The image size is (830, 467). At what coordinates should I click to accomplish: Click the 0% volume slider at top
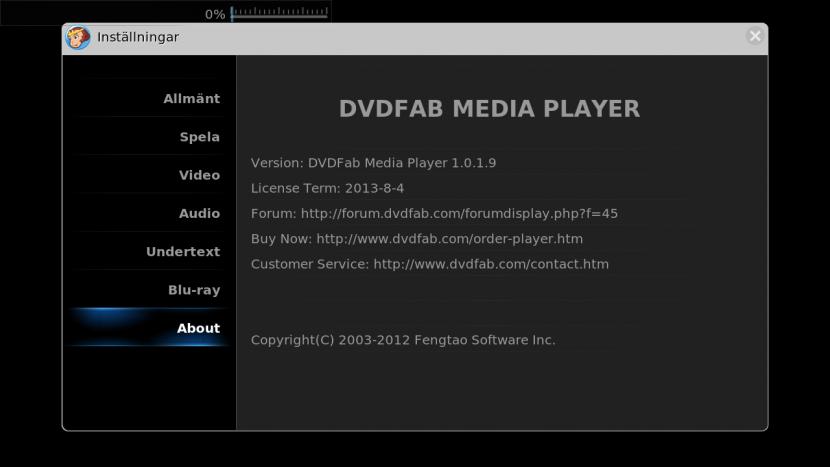click(279, 13)
